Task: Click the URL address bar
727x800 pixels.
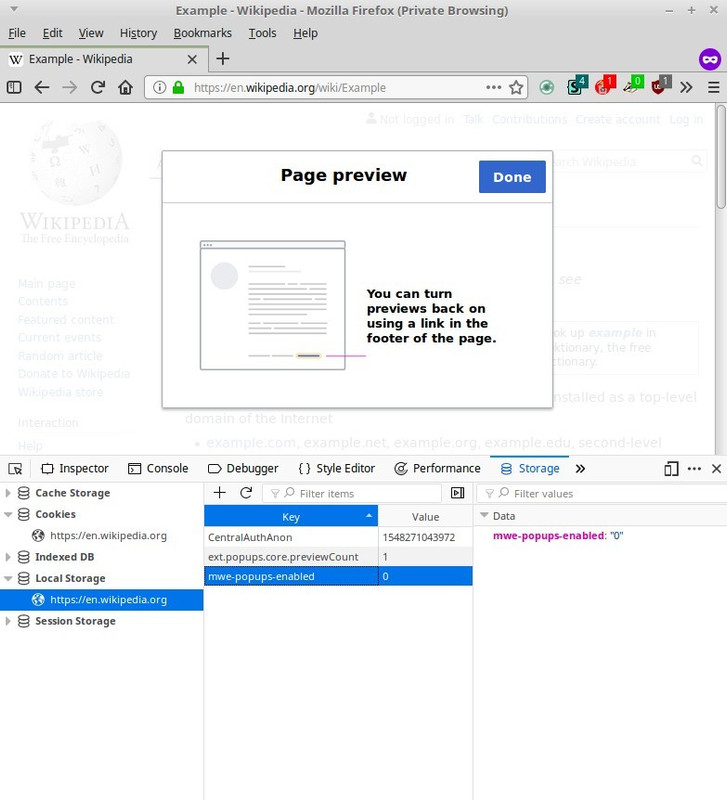Action: (337, 87)
